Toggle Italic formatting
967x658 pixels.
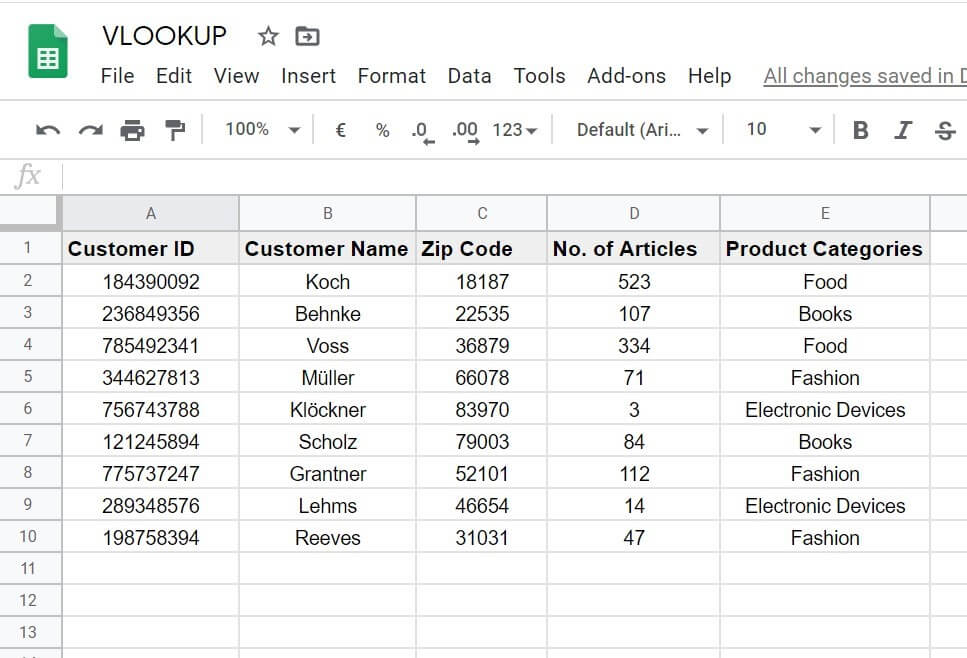tap(903, 130)
